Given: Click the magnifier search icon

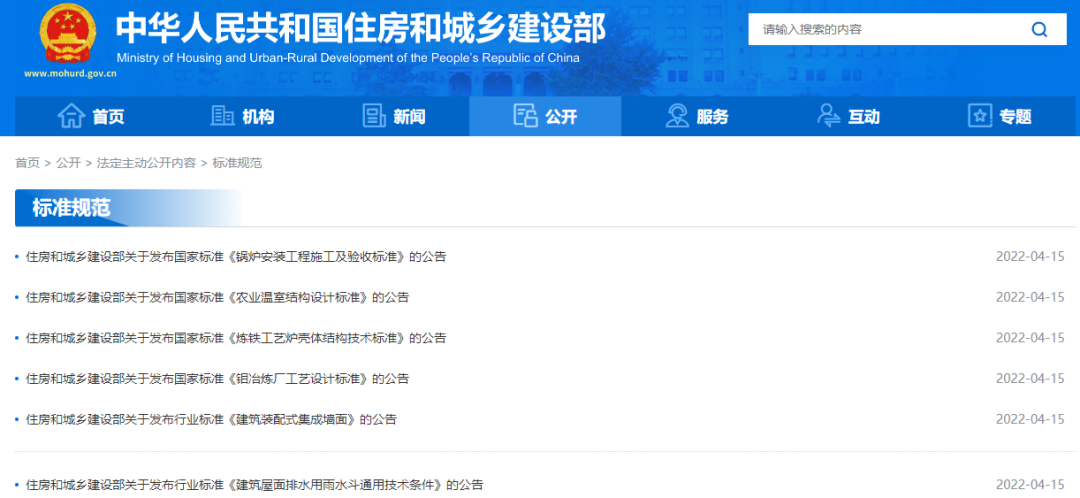Looking at the screenshot, I should click(x=1039, y=30).
